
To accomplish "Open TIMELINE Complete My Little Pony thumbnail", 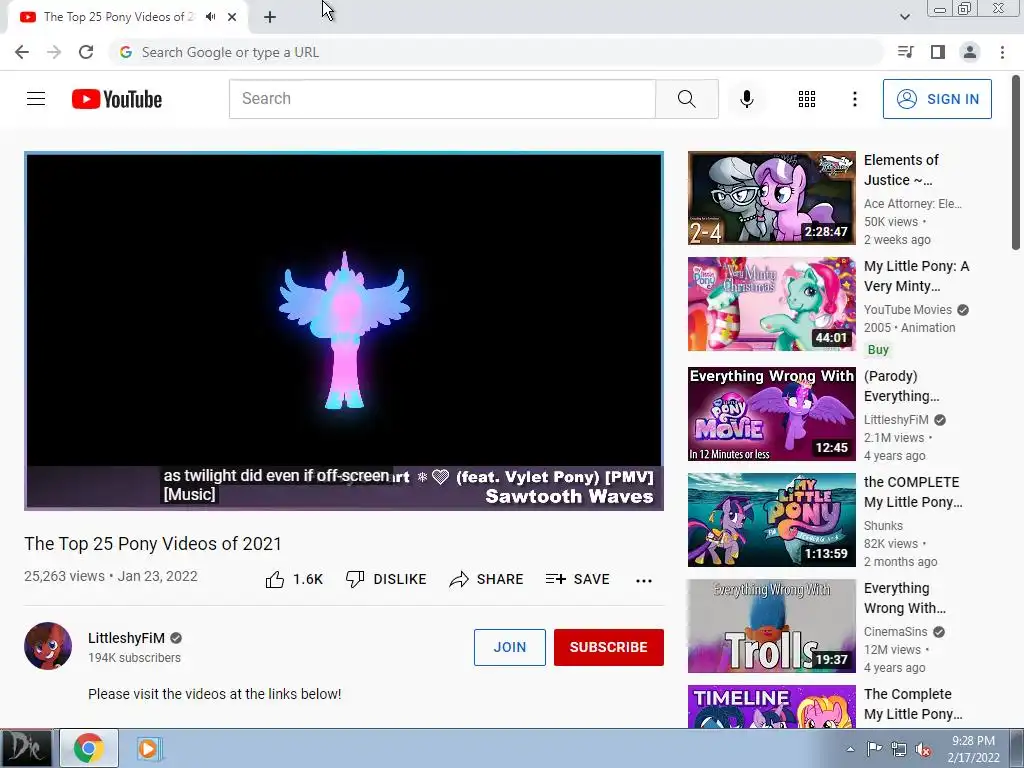I will click(x=771, y=707).
